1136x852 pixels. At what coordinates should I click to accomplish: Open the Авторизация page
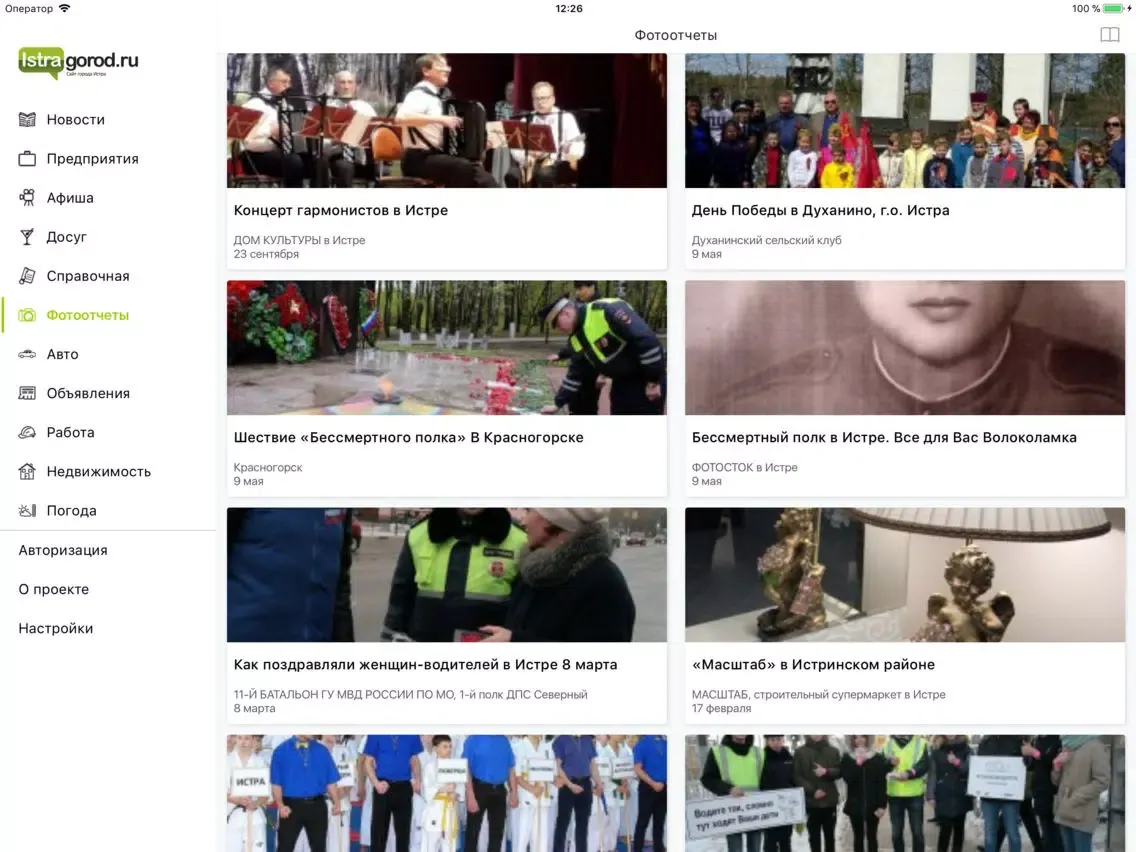coord(63,551)
